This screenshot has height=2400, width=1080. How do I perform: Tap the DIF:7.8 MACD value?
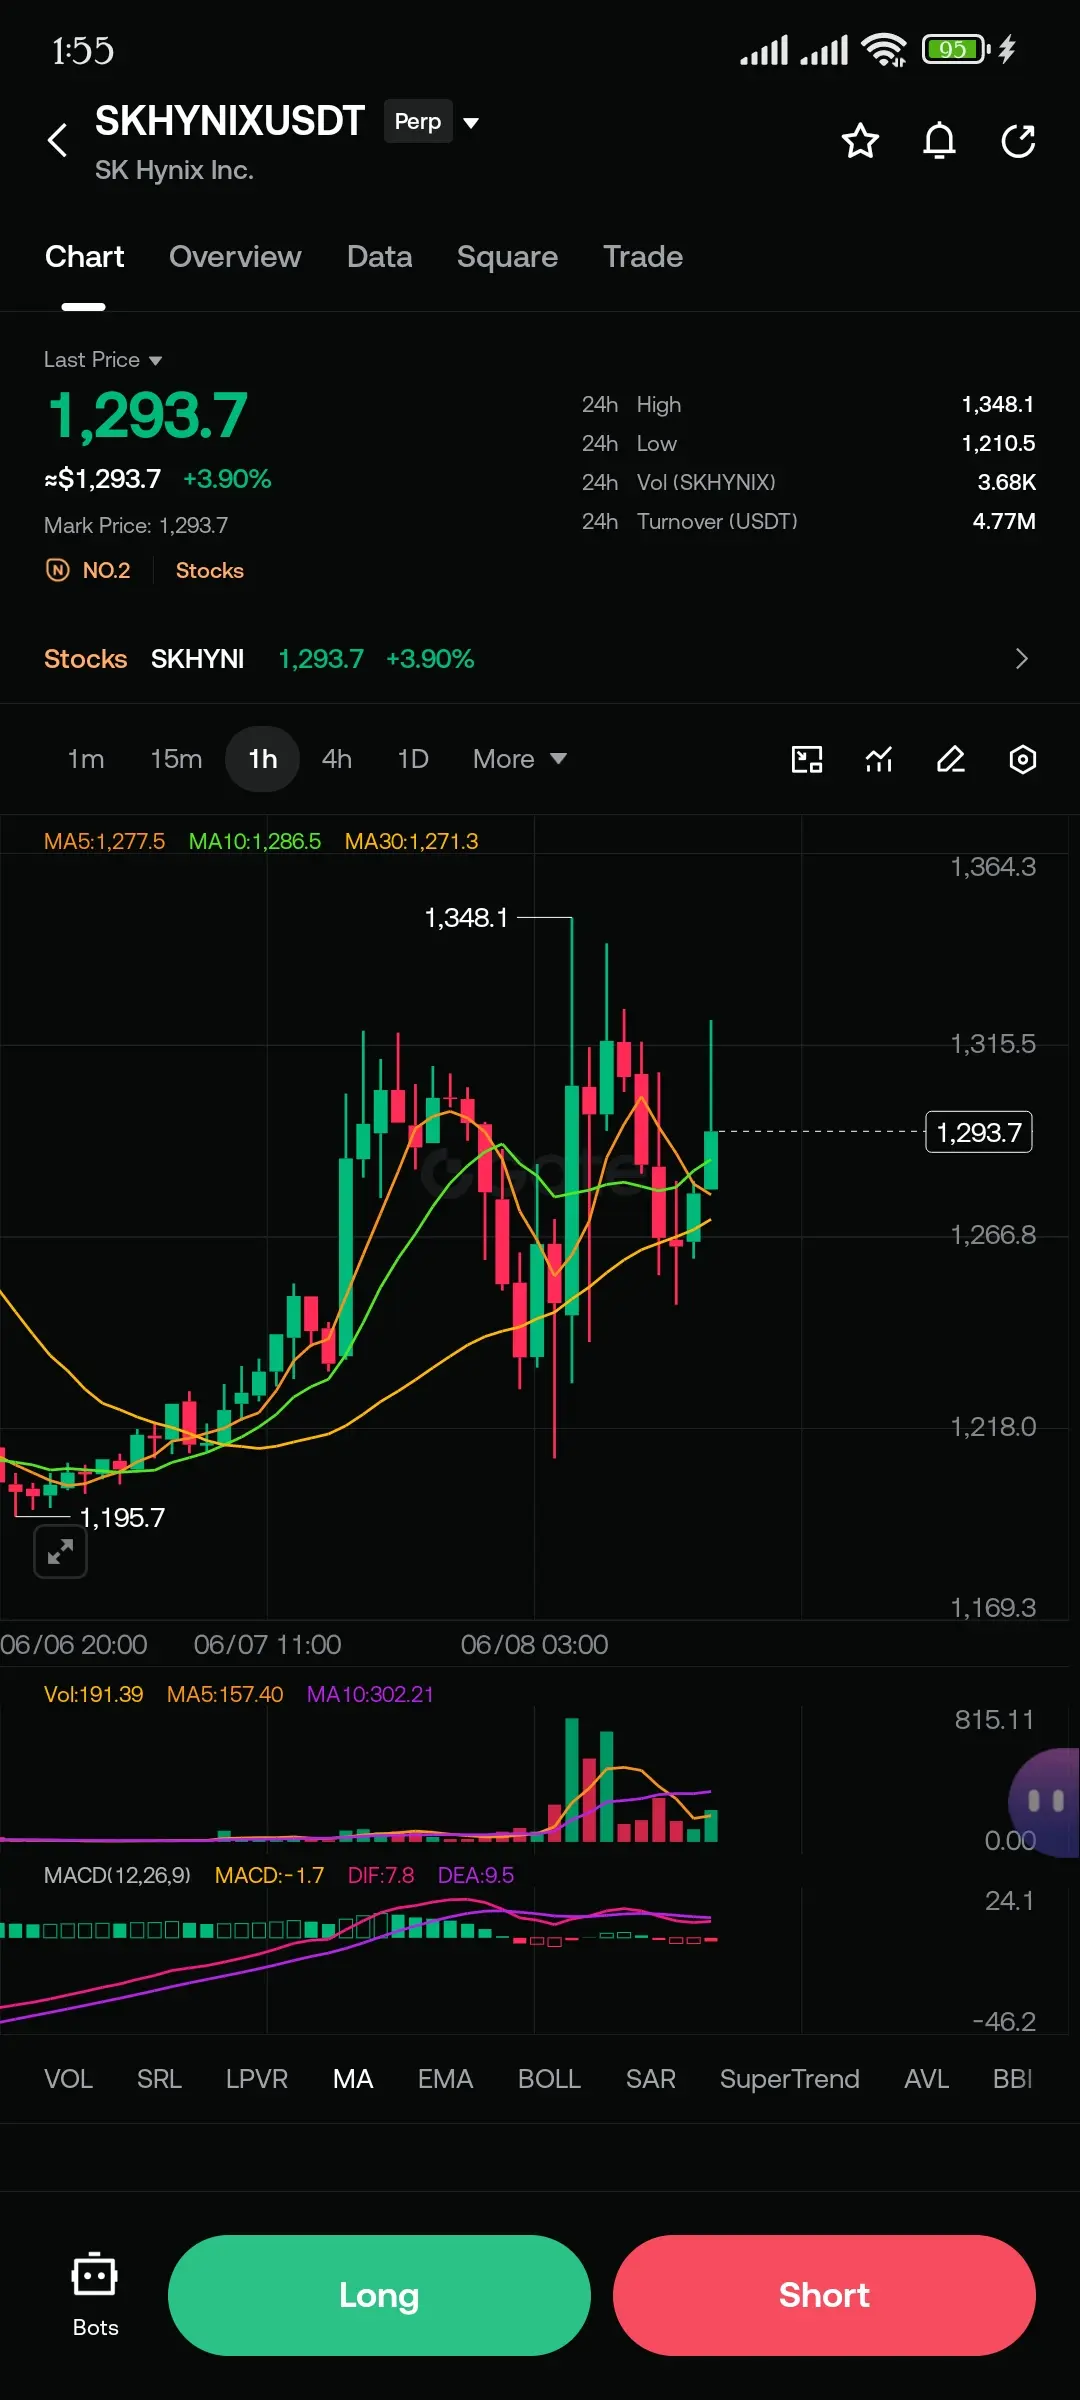[380, 1875]
